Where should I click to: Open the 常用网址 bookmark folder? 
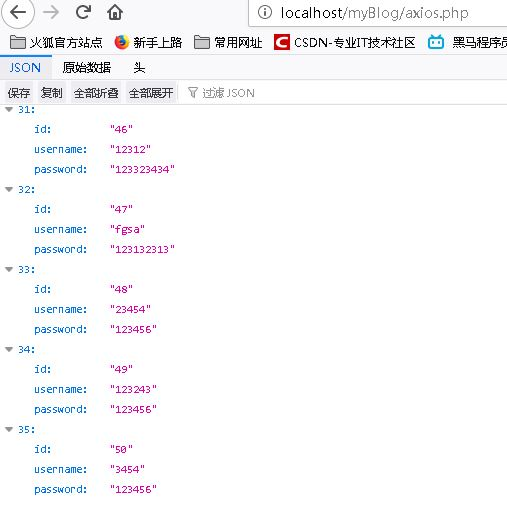click(228, 43)
